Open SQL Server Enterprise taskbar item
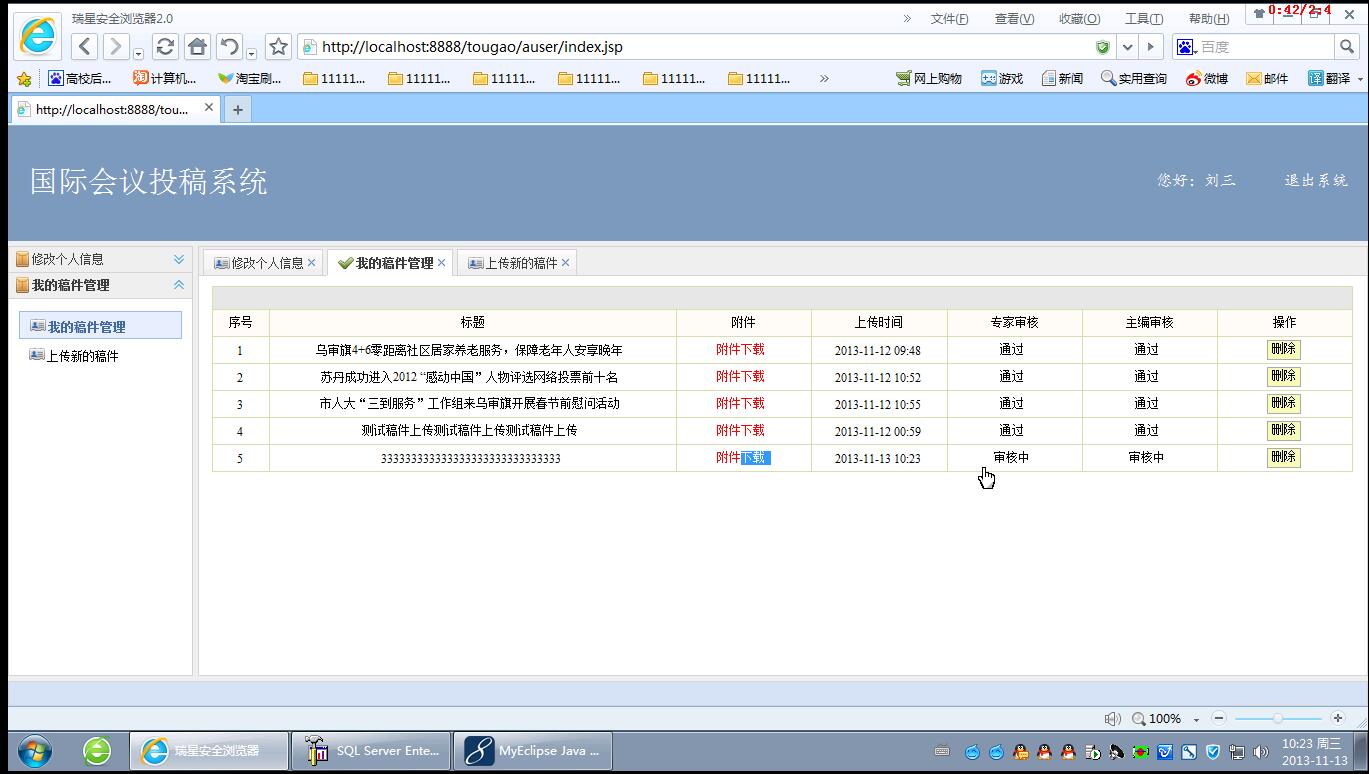 point(370,750)
